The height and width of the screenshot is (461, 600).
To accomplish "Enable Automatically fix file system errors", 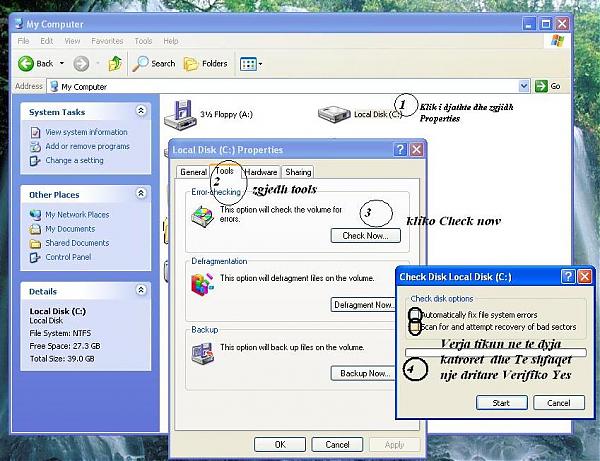I will [x=415, y=314].
